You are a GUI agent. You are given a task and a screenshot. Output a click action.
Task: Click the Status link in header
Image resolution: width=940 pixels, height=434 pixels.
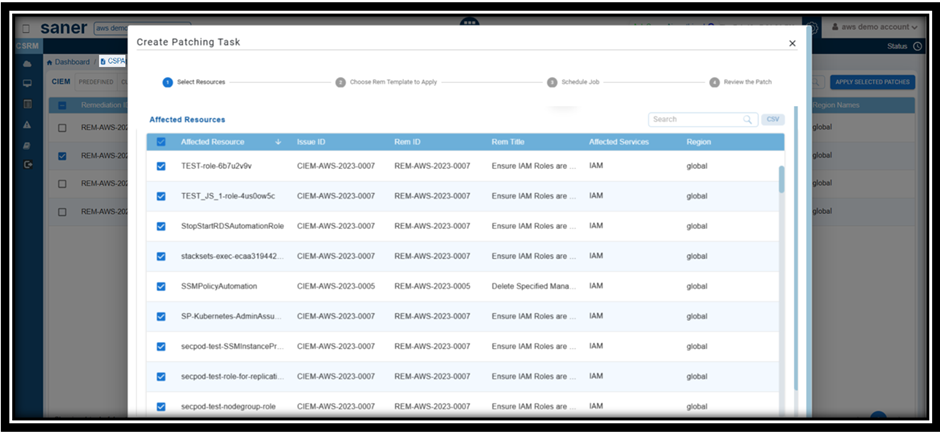tap(897, 46)
